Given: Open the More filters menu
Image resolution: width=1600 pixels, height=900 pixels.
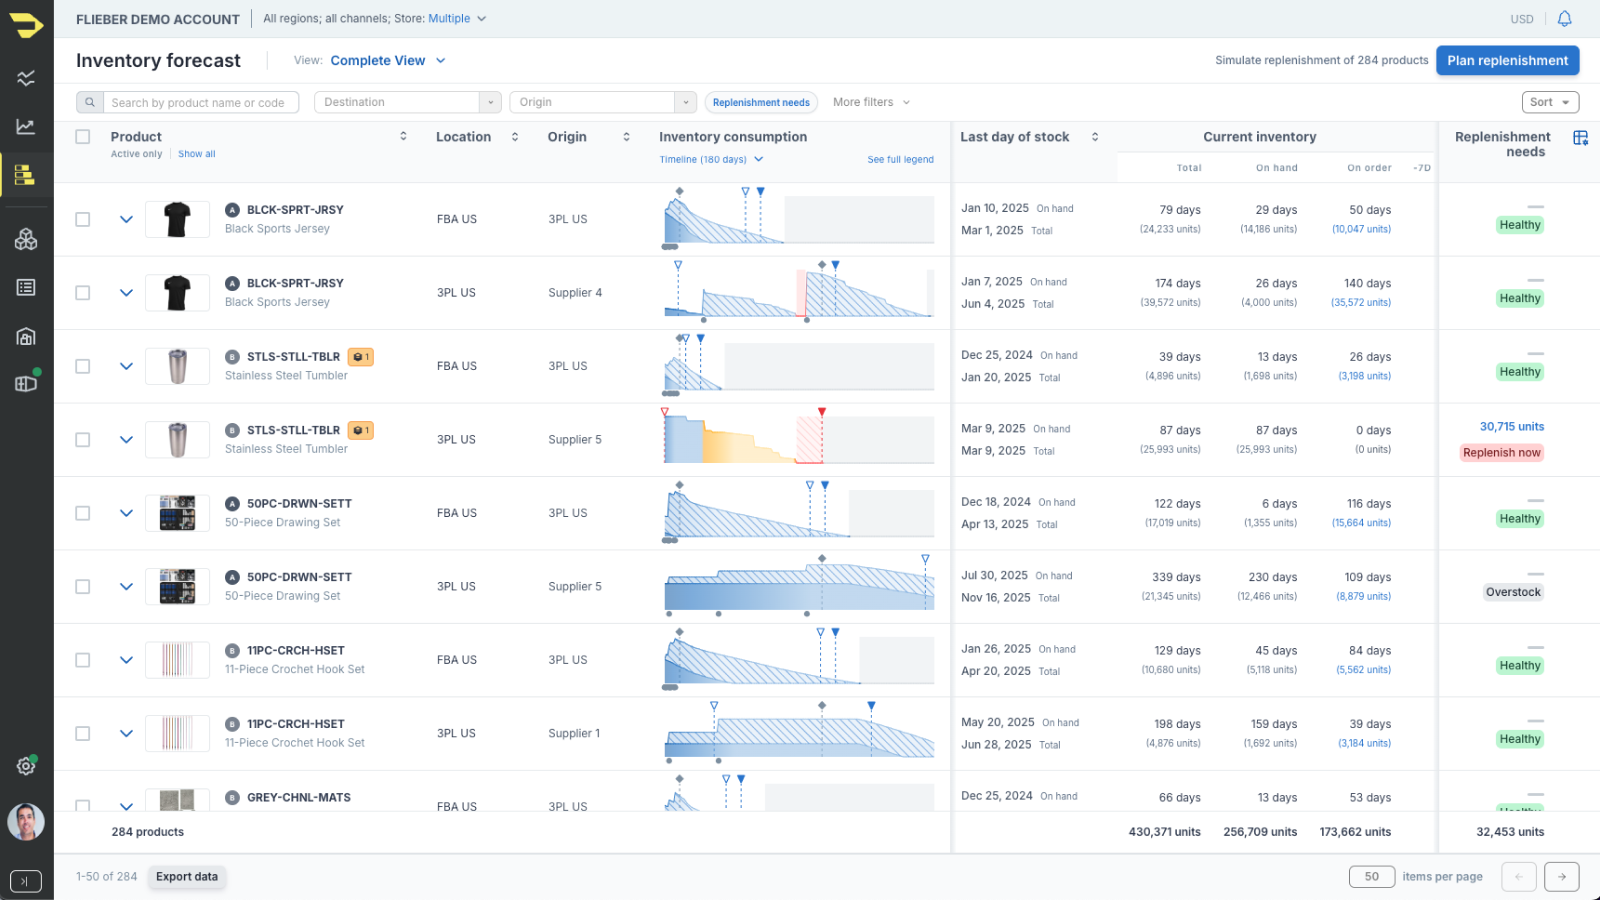Looking at the screenshot, I should 871,102.
